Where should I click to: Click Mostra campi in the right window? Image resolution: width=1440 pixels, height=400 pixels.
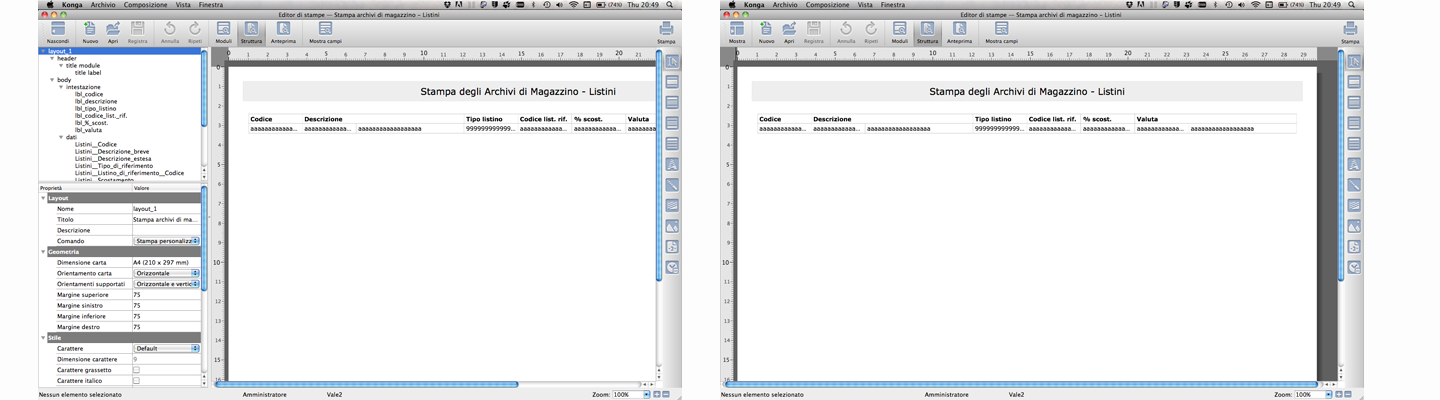pos(1002,30)
